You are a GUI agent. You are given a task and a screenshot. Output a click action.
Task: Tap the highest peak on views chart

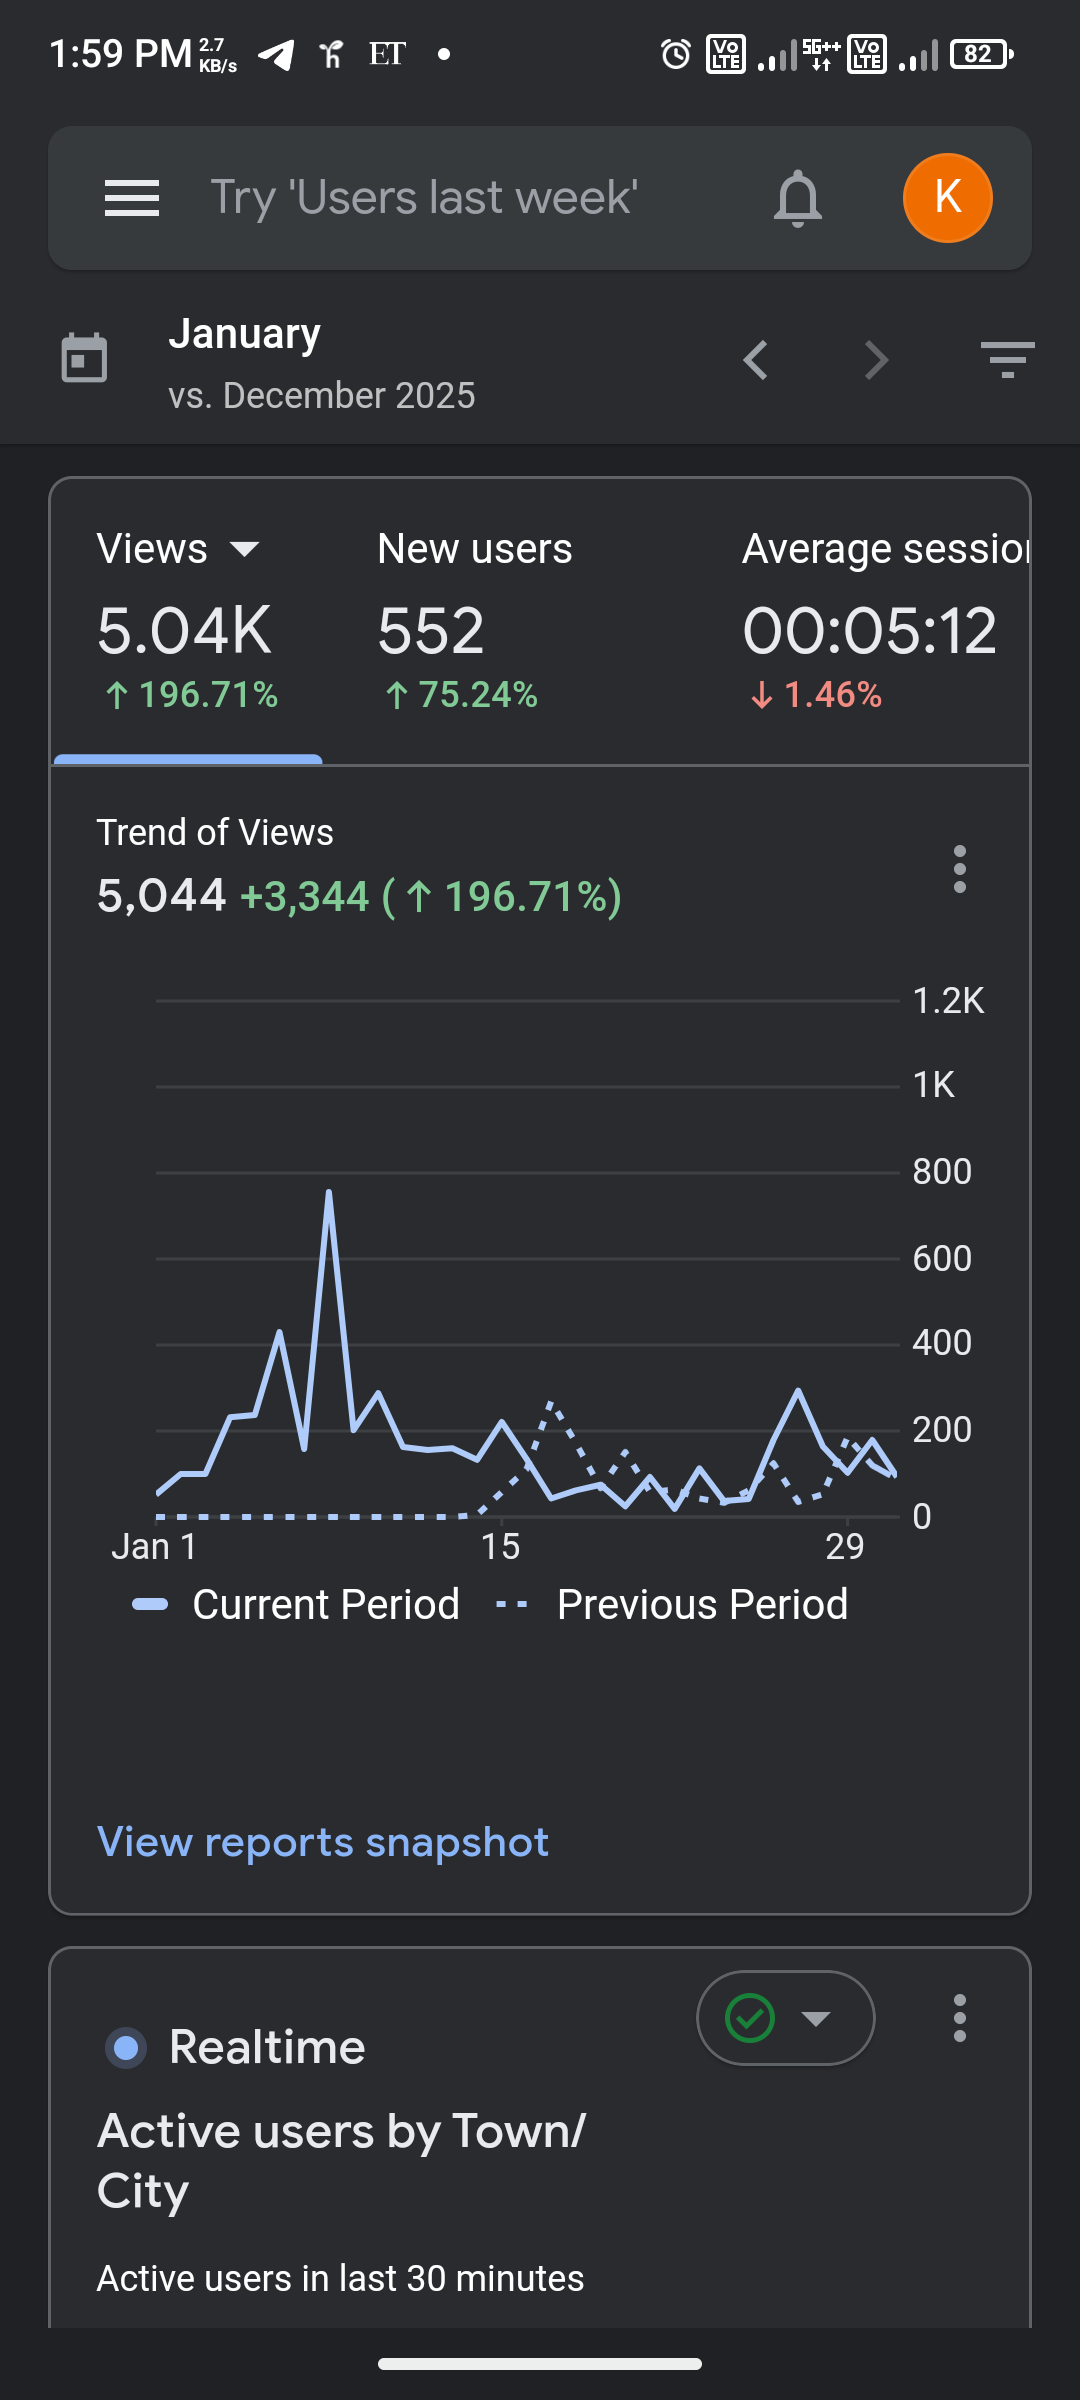click(x=329, y=1193)
